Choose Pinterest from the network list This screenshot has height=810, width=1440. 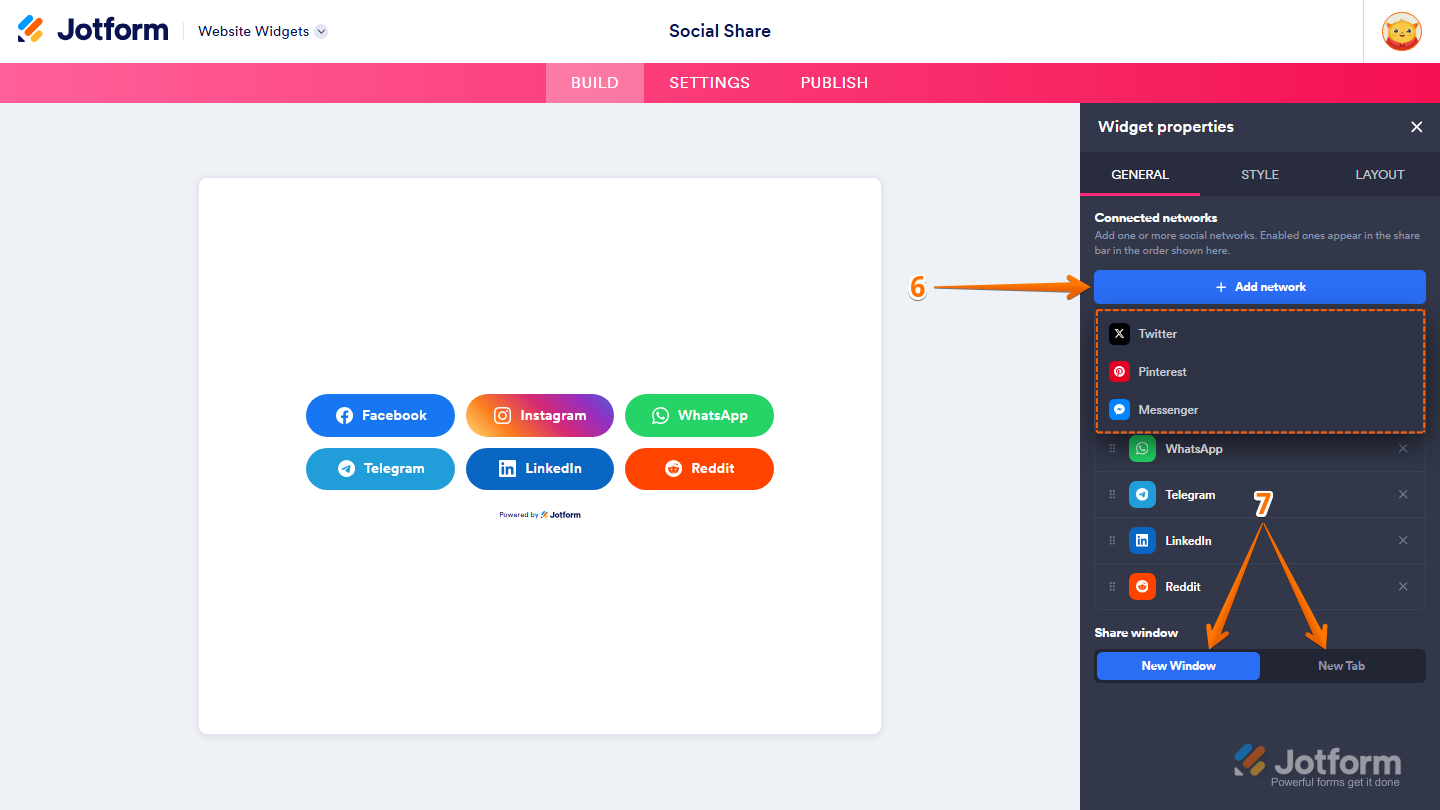[x=1260, y=372]
